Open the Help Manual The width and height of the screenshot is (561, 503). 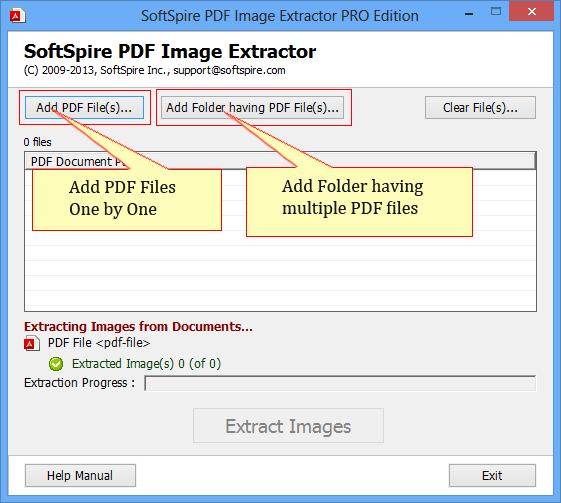[80, 475]
